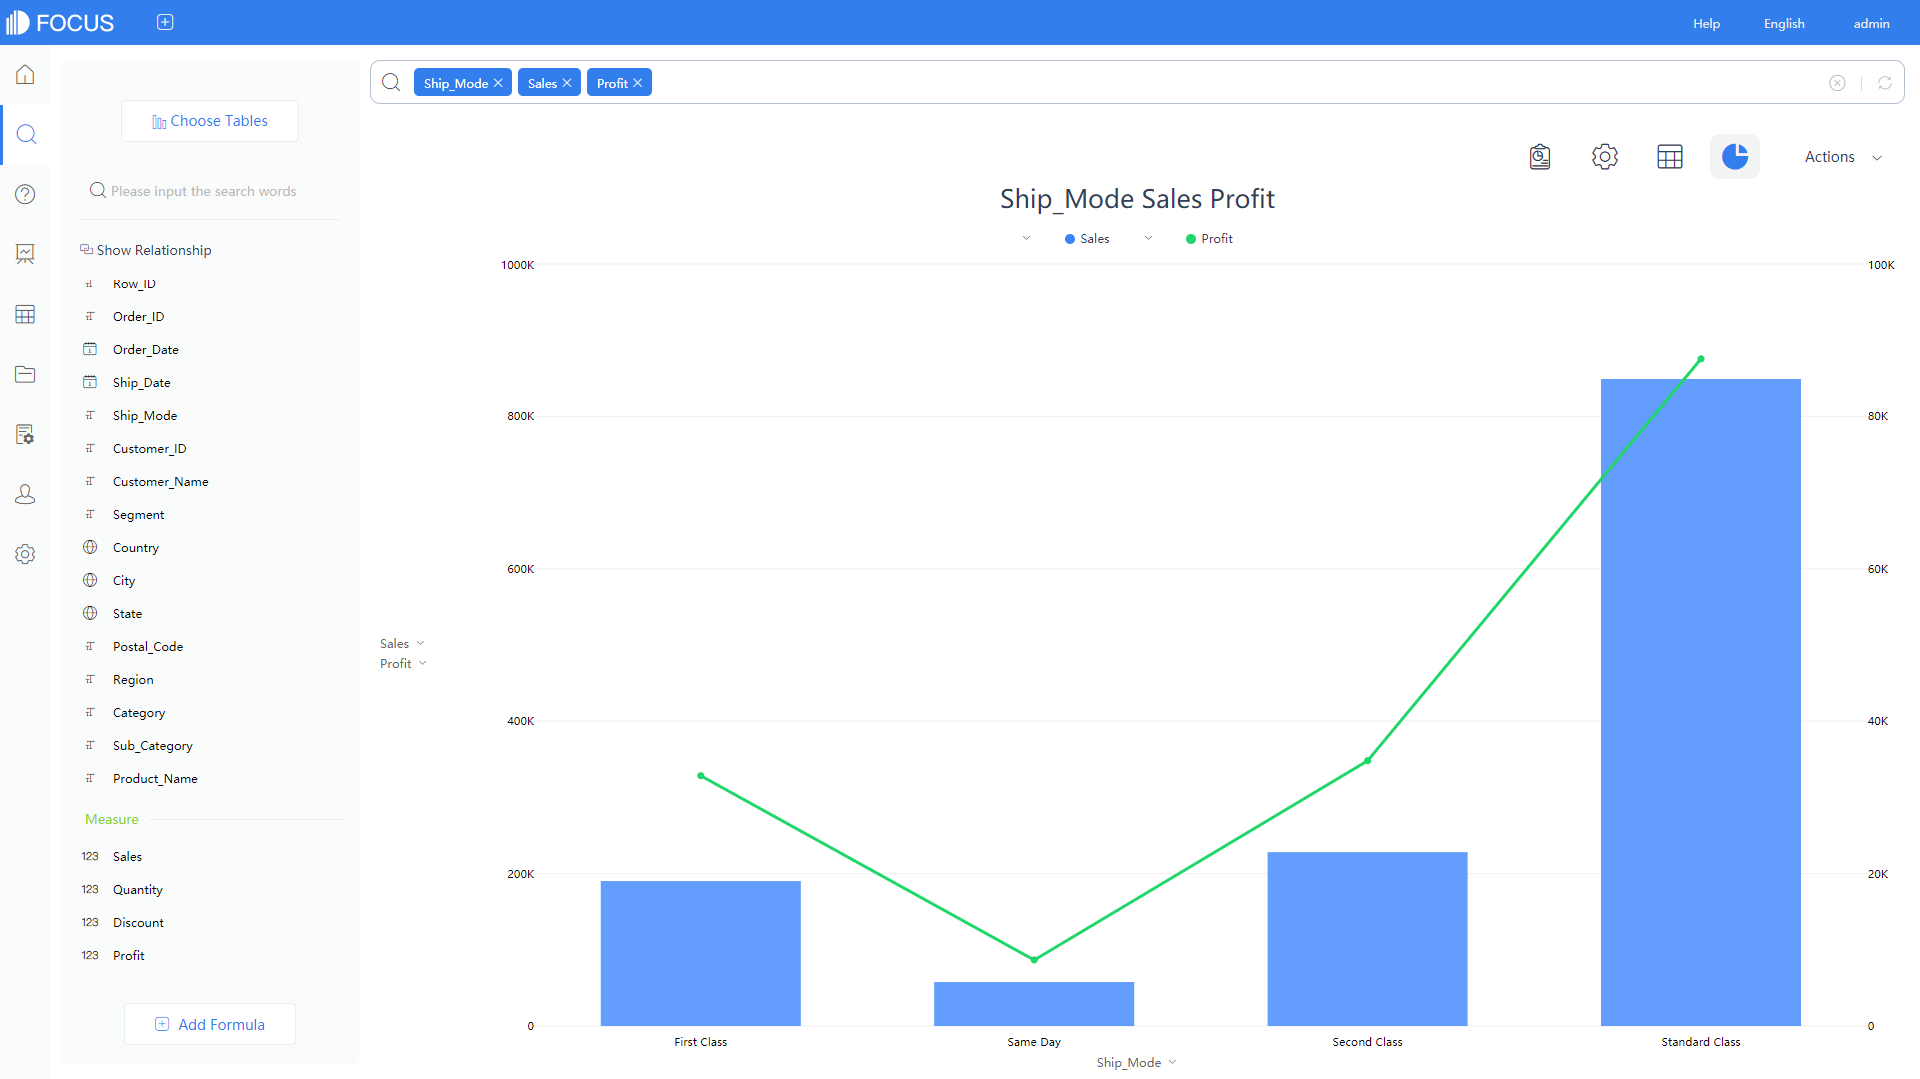Image resolution: width=1920 pixels, height=1079 pixels.
Task: Remove the Sales search tag
Action: tap(567, 83)
